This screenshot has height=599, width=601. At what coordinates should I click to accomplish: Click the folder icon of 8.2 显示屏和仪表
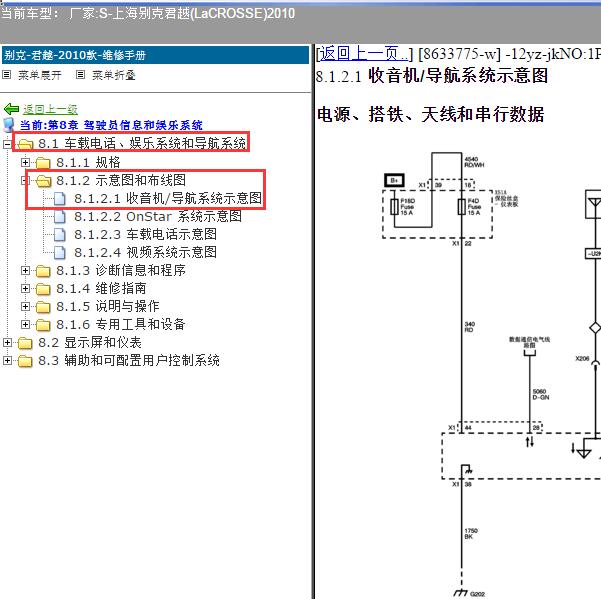click(25, 343)
